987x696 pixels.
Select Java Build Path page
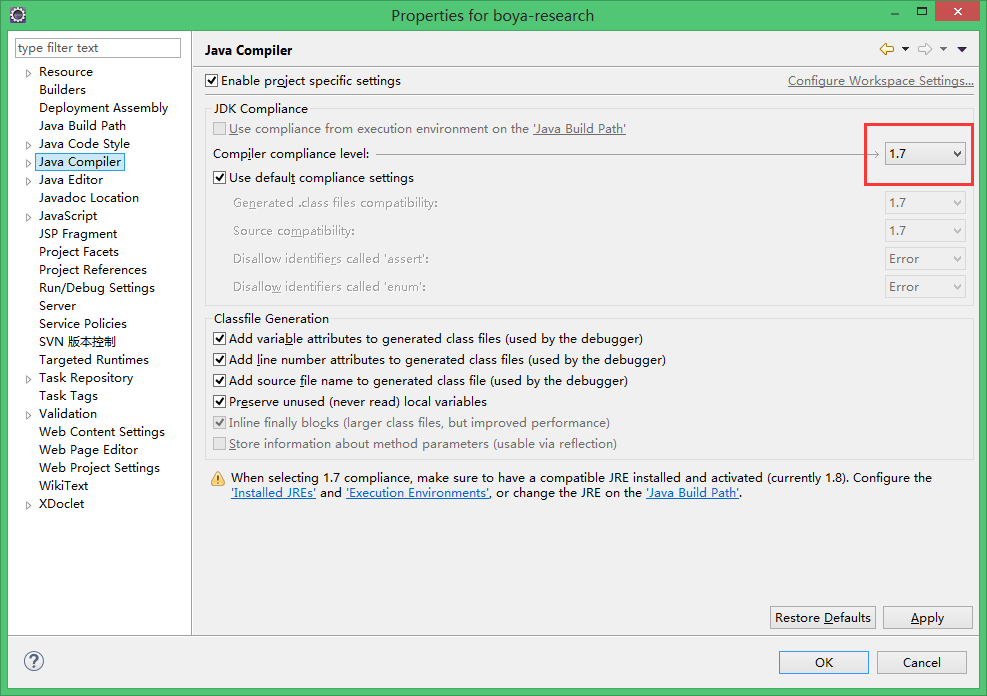[x=82, y=125]
